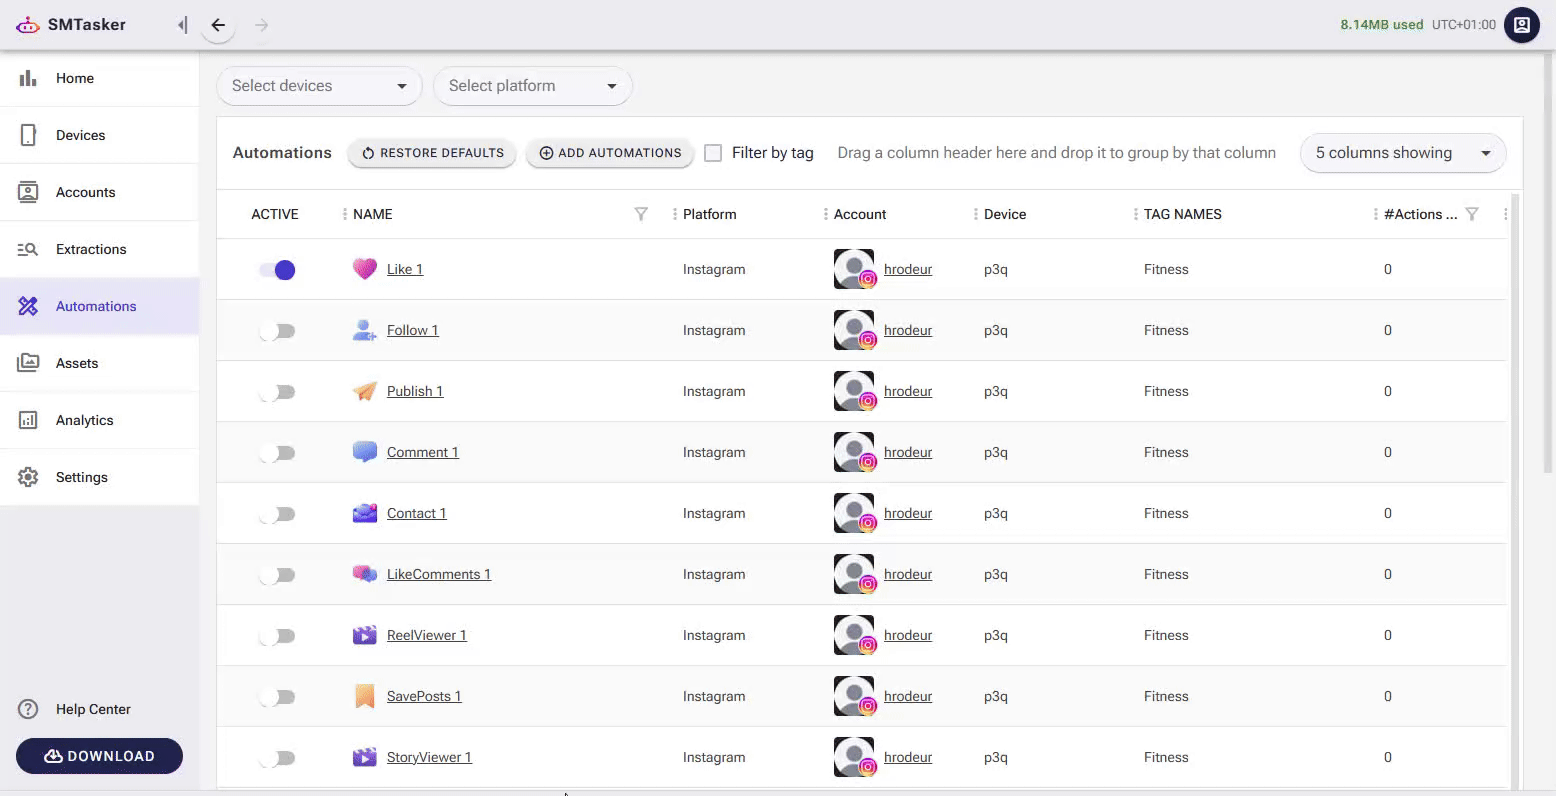This screenshot has height=796, width=1556.
Task: Enable the Publish 1 active toggle
Action: (x=277, y=392)
